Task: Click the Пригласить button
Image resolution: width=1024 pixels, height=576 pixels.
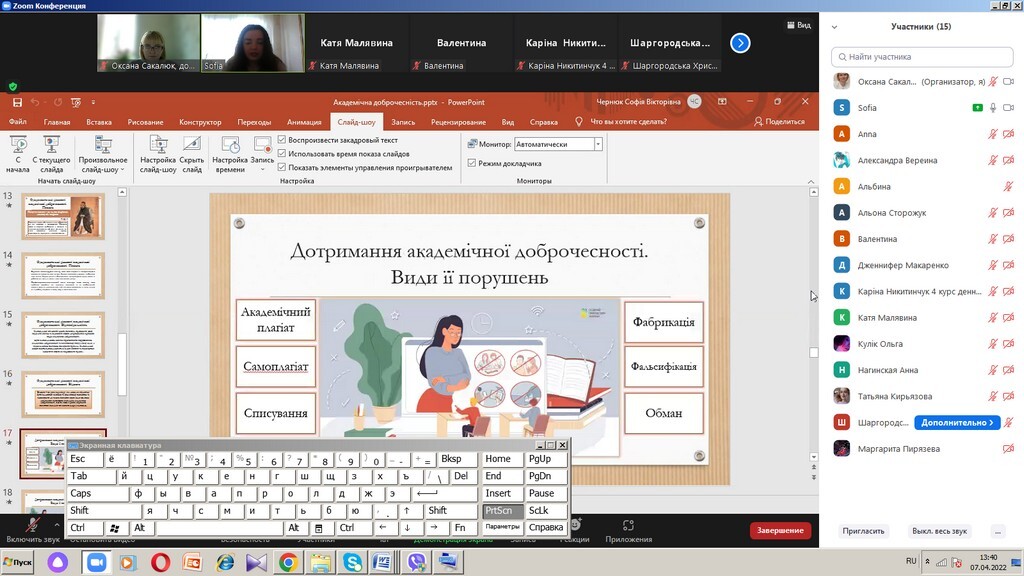Action: tap(863, 531)
